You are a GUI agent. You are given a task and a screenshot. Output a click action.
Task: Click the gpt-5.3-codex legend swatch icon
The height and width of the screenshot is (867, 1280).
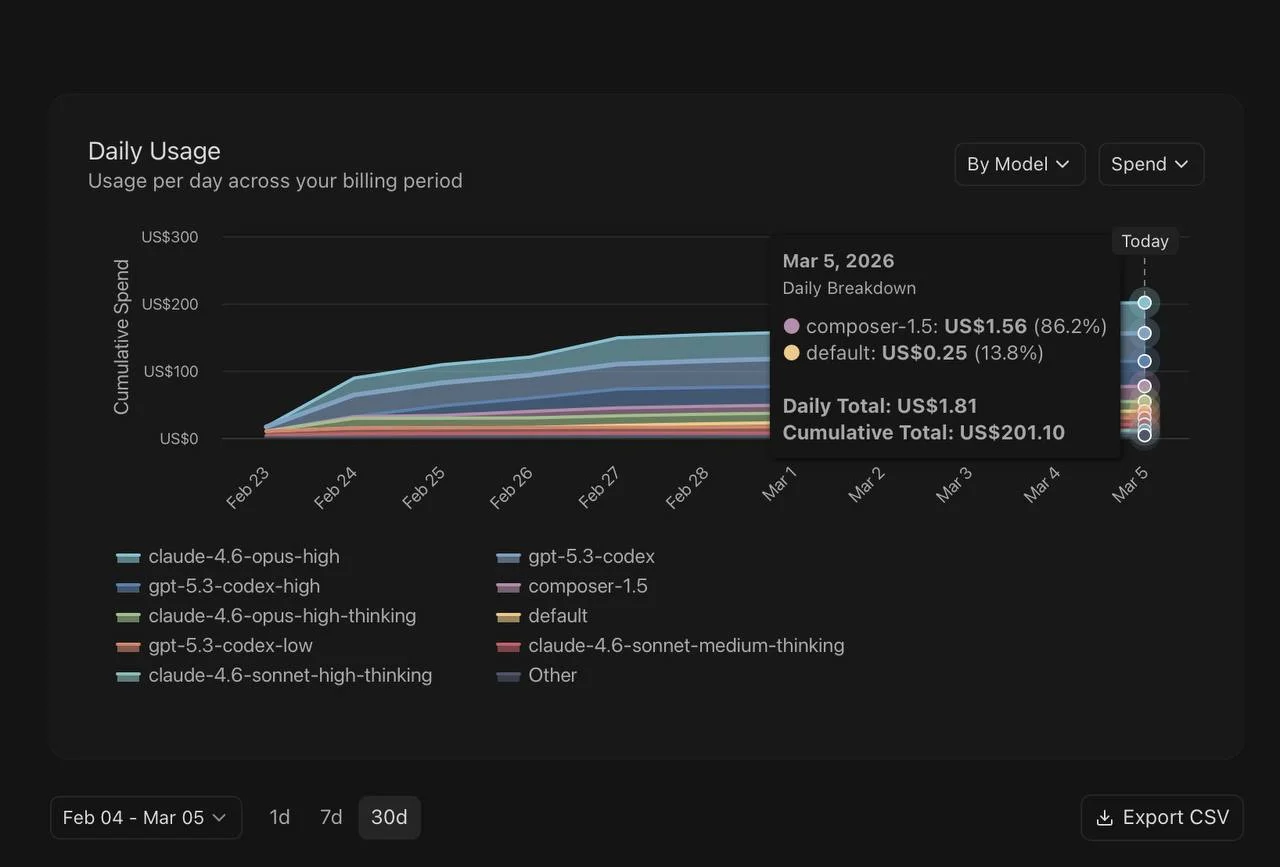point(508,557)
